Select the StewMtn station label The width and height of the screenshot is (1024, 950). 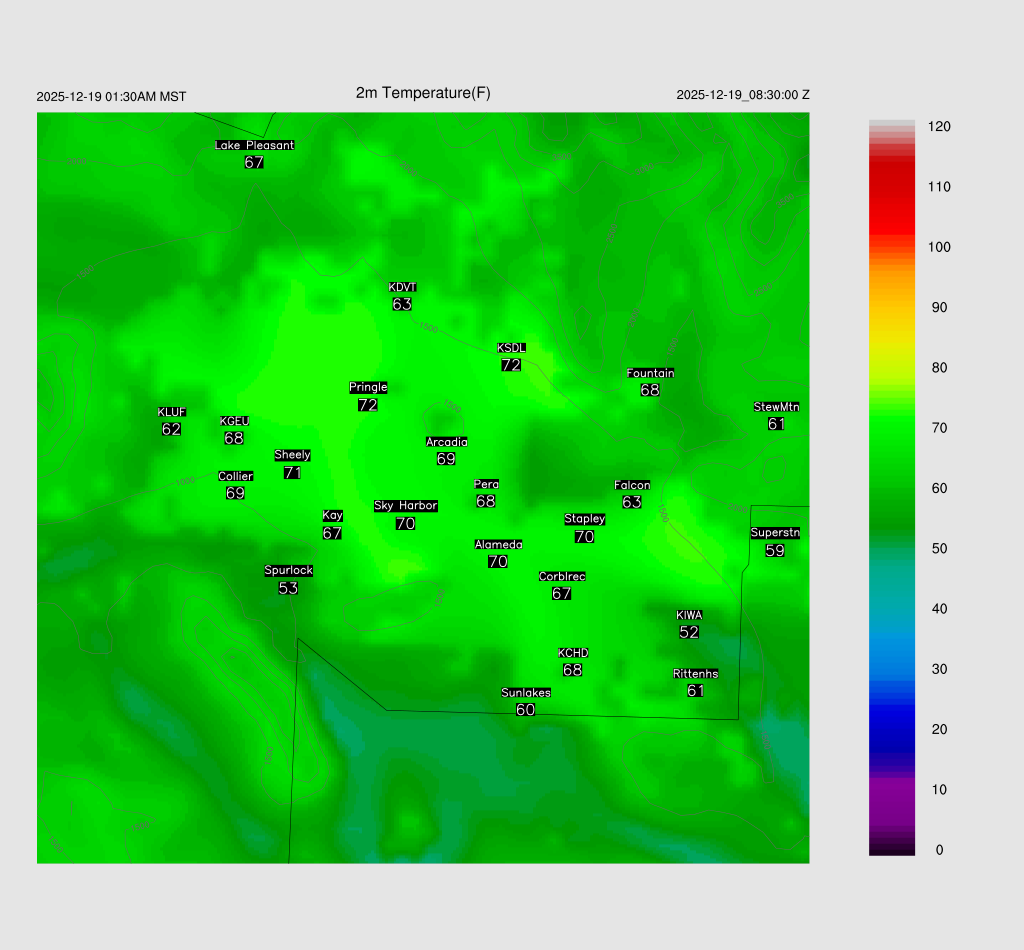pyautogui.click(x=776, y=407)
